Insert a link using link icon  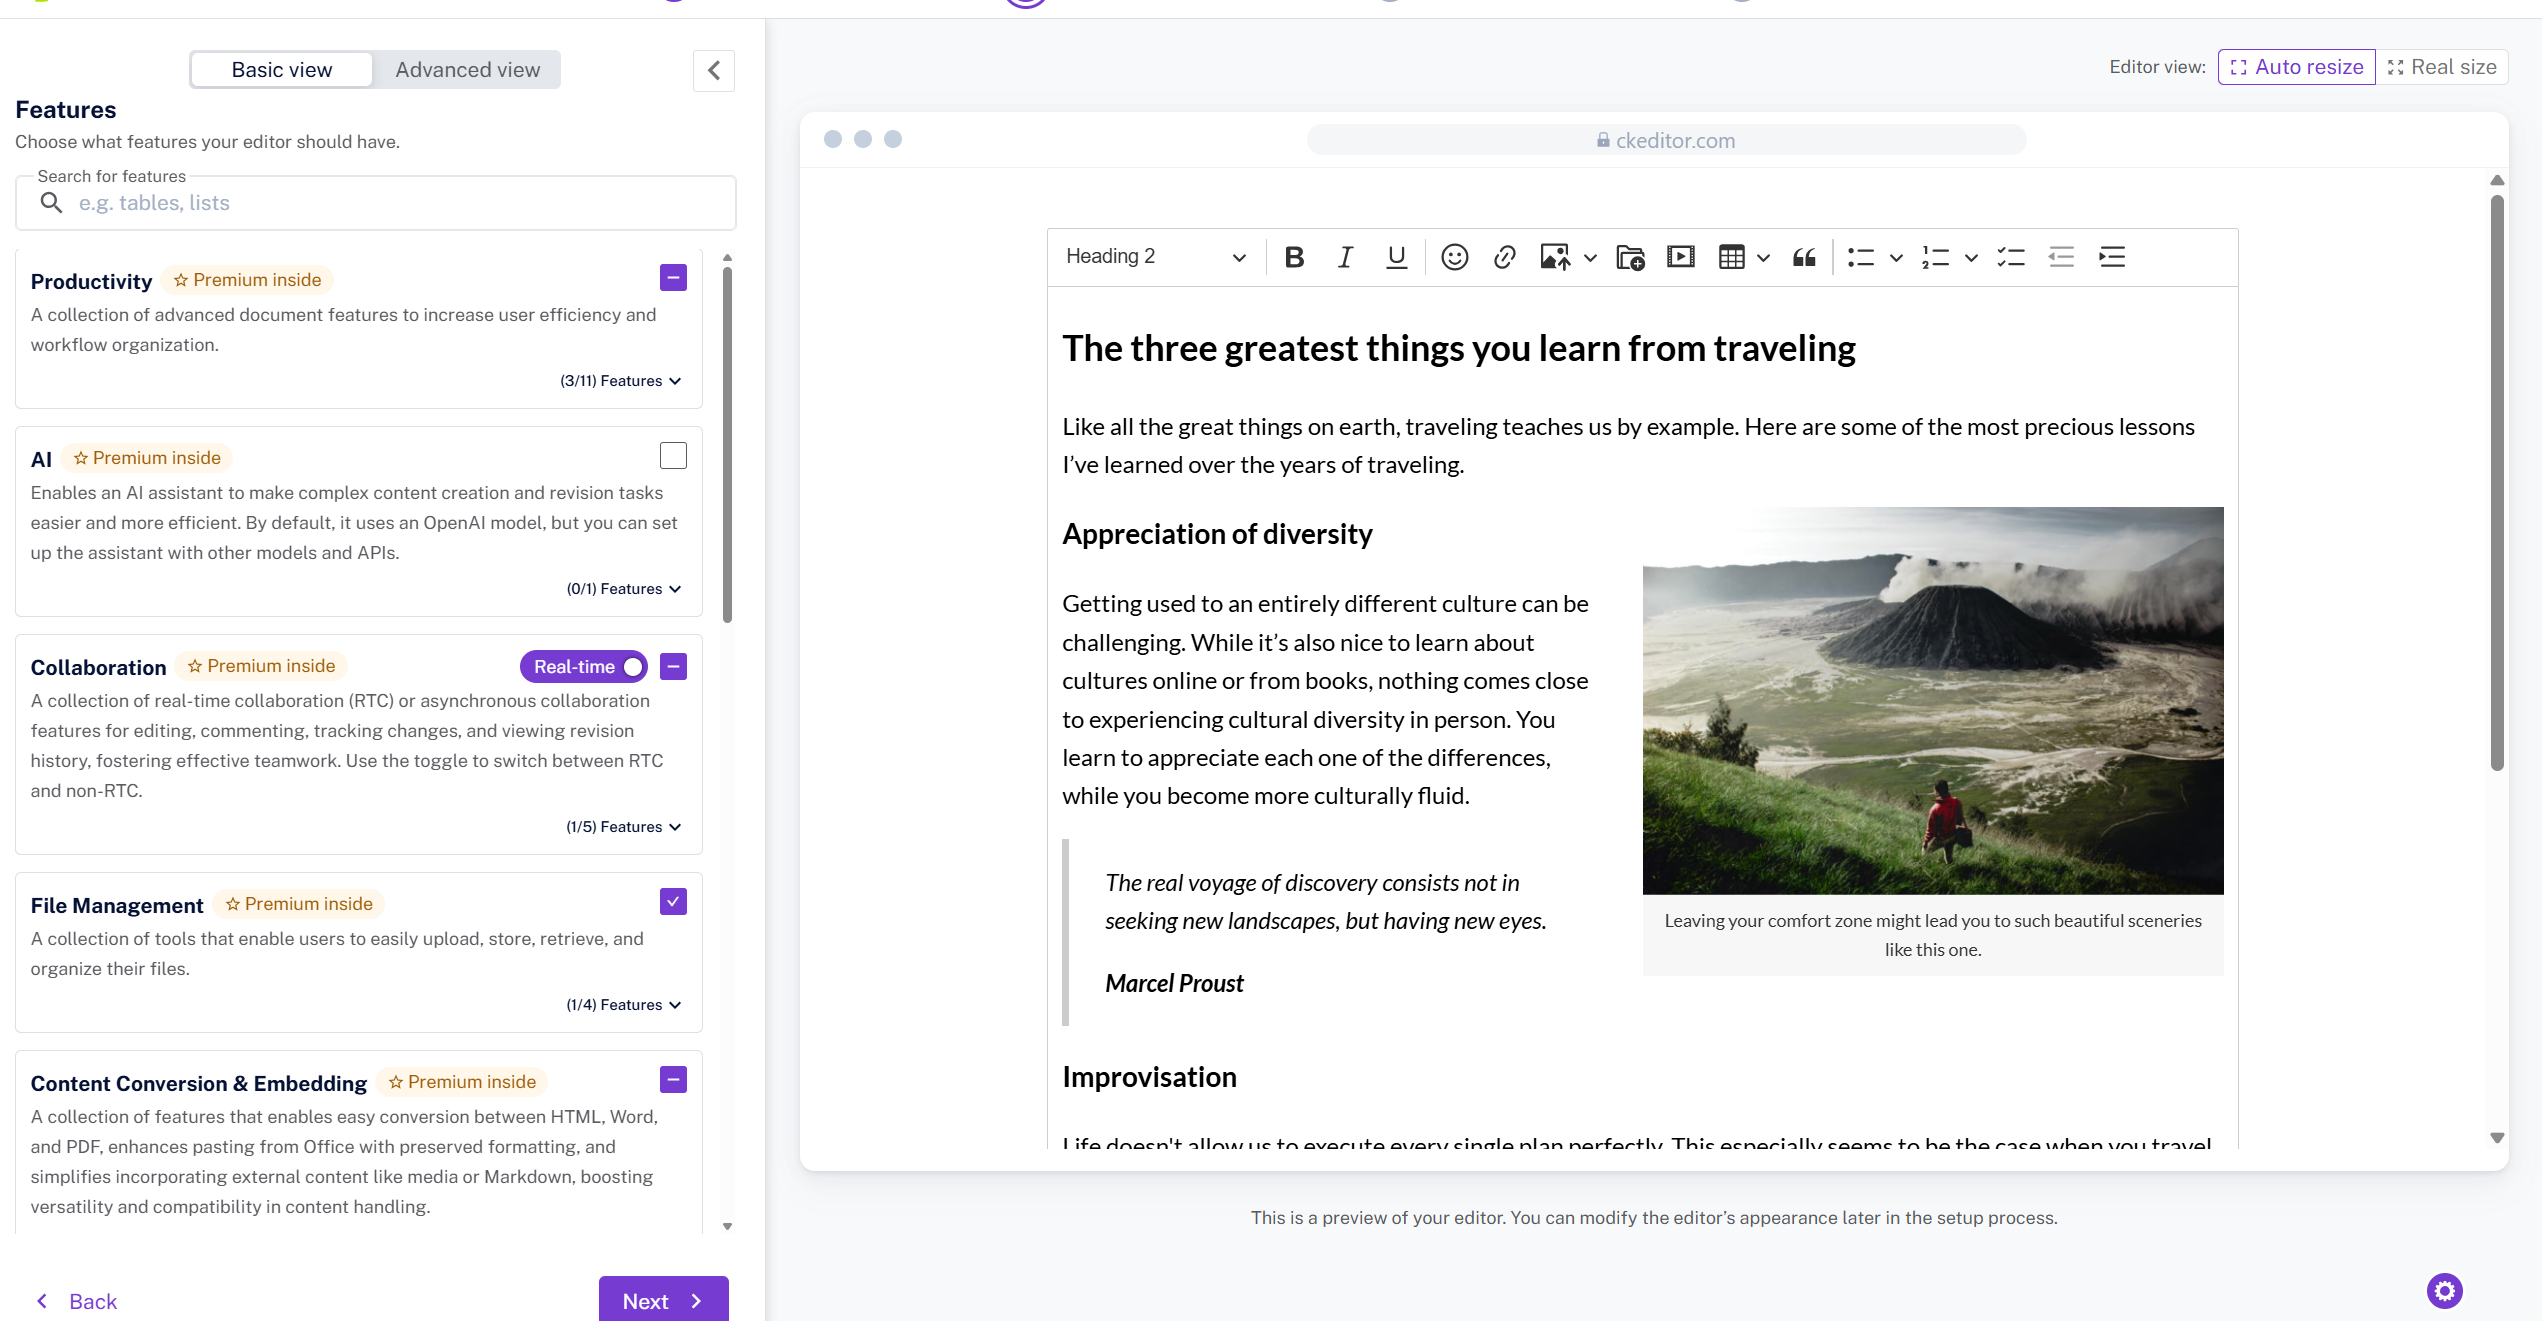(x=1504, y=257)
